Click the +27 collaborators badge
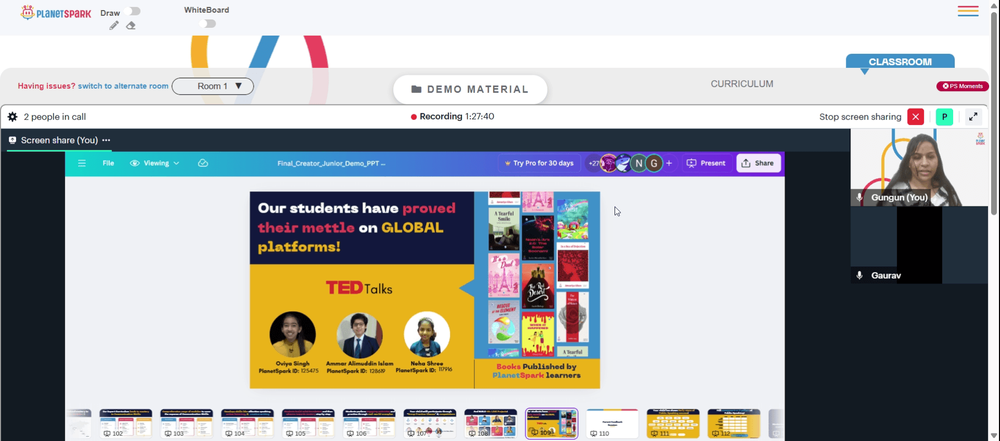 (x=593, y=163)
